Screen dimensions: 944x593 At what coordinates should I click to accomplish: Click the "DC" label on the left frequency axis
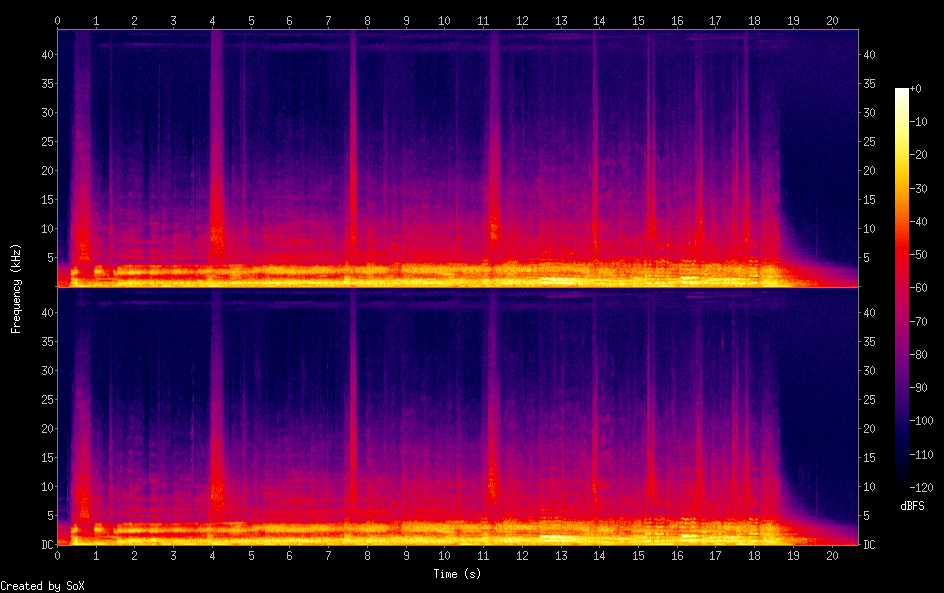[48, 544]
